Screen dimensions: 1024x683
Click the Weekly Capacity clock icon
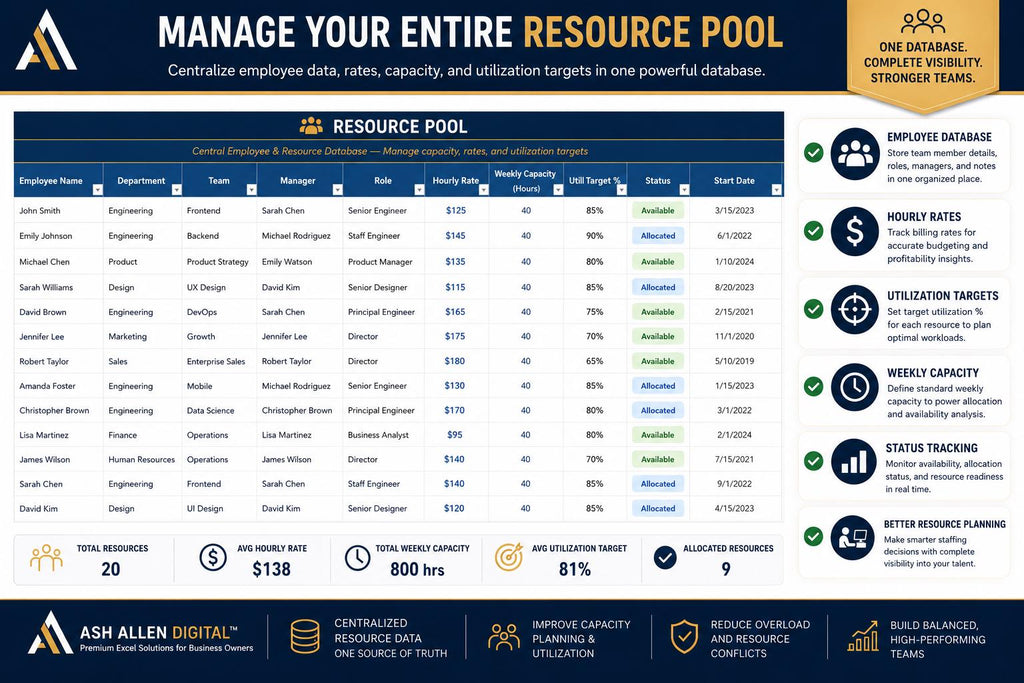(855, 387)
